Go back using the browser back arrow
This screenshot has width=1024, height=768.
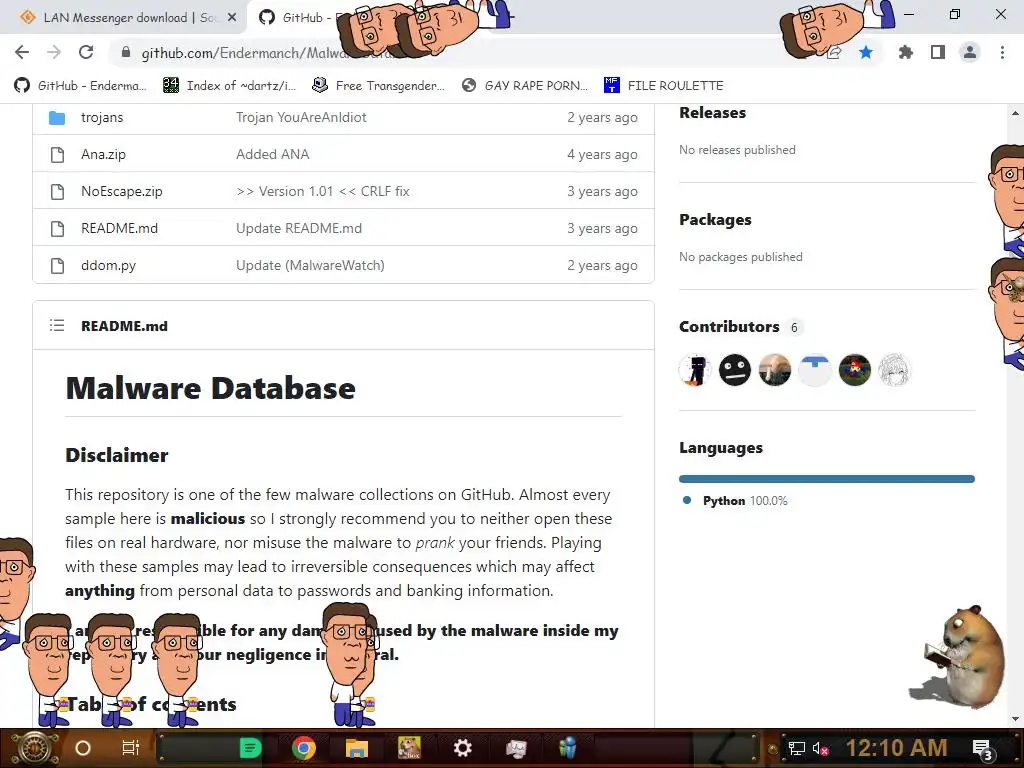click(x=22, y=52)
